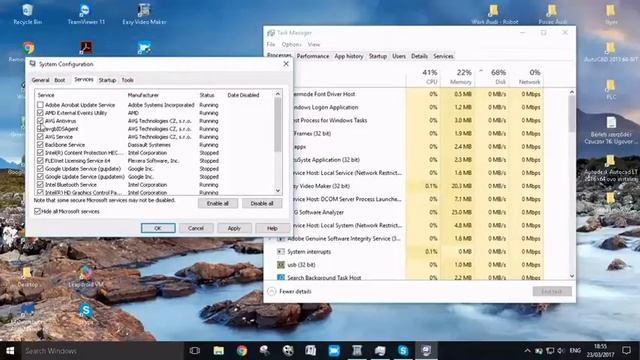Click the Help button

(272, 228)
